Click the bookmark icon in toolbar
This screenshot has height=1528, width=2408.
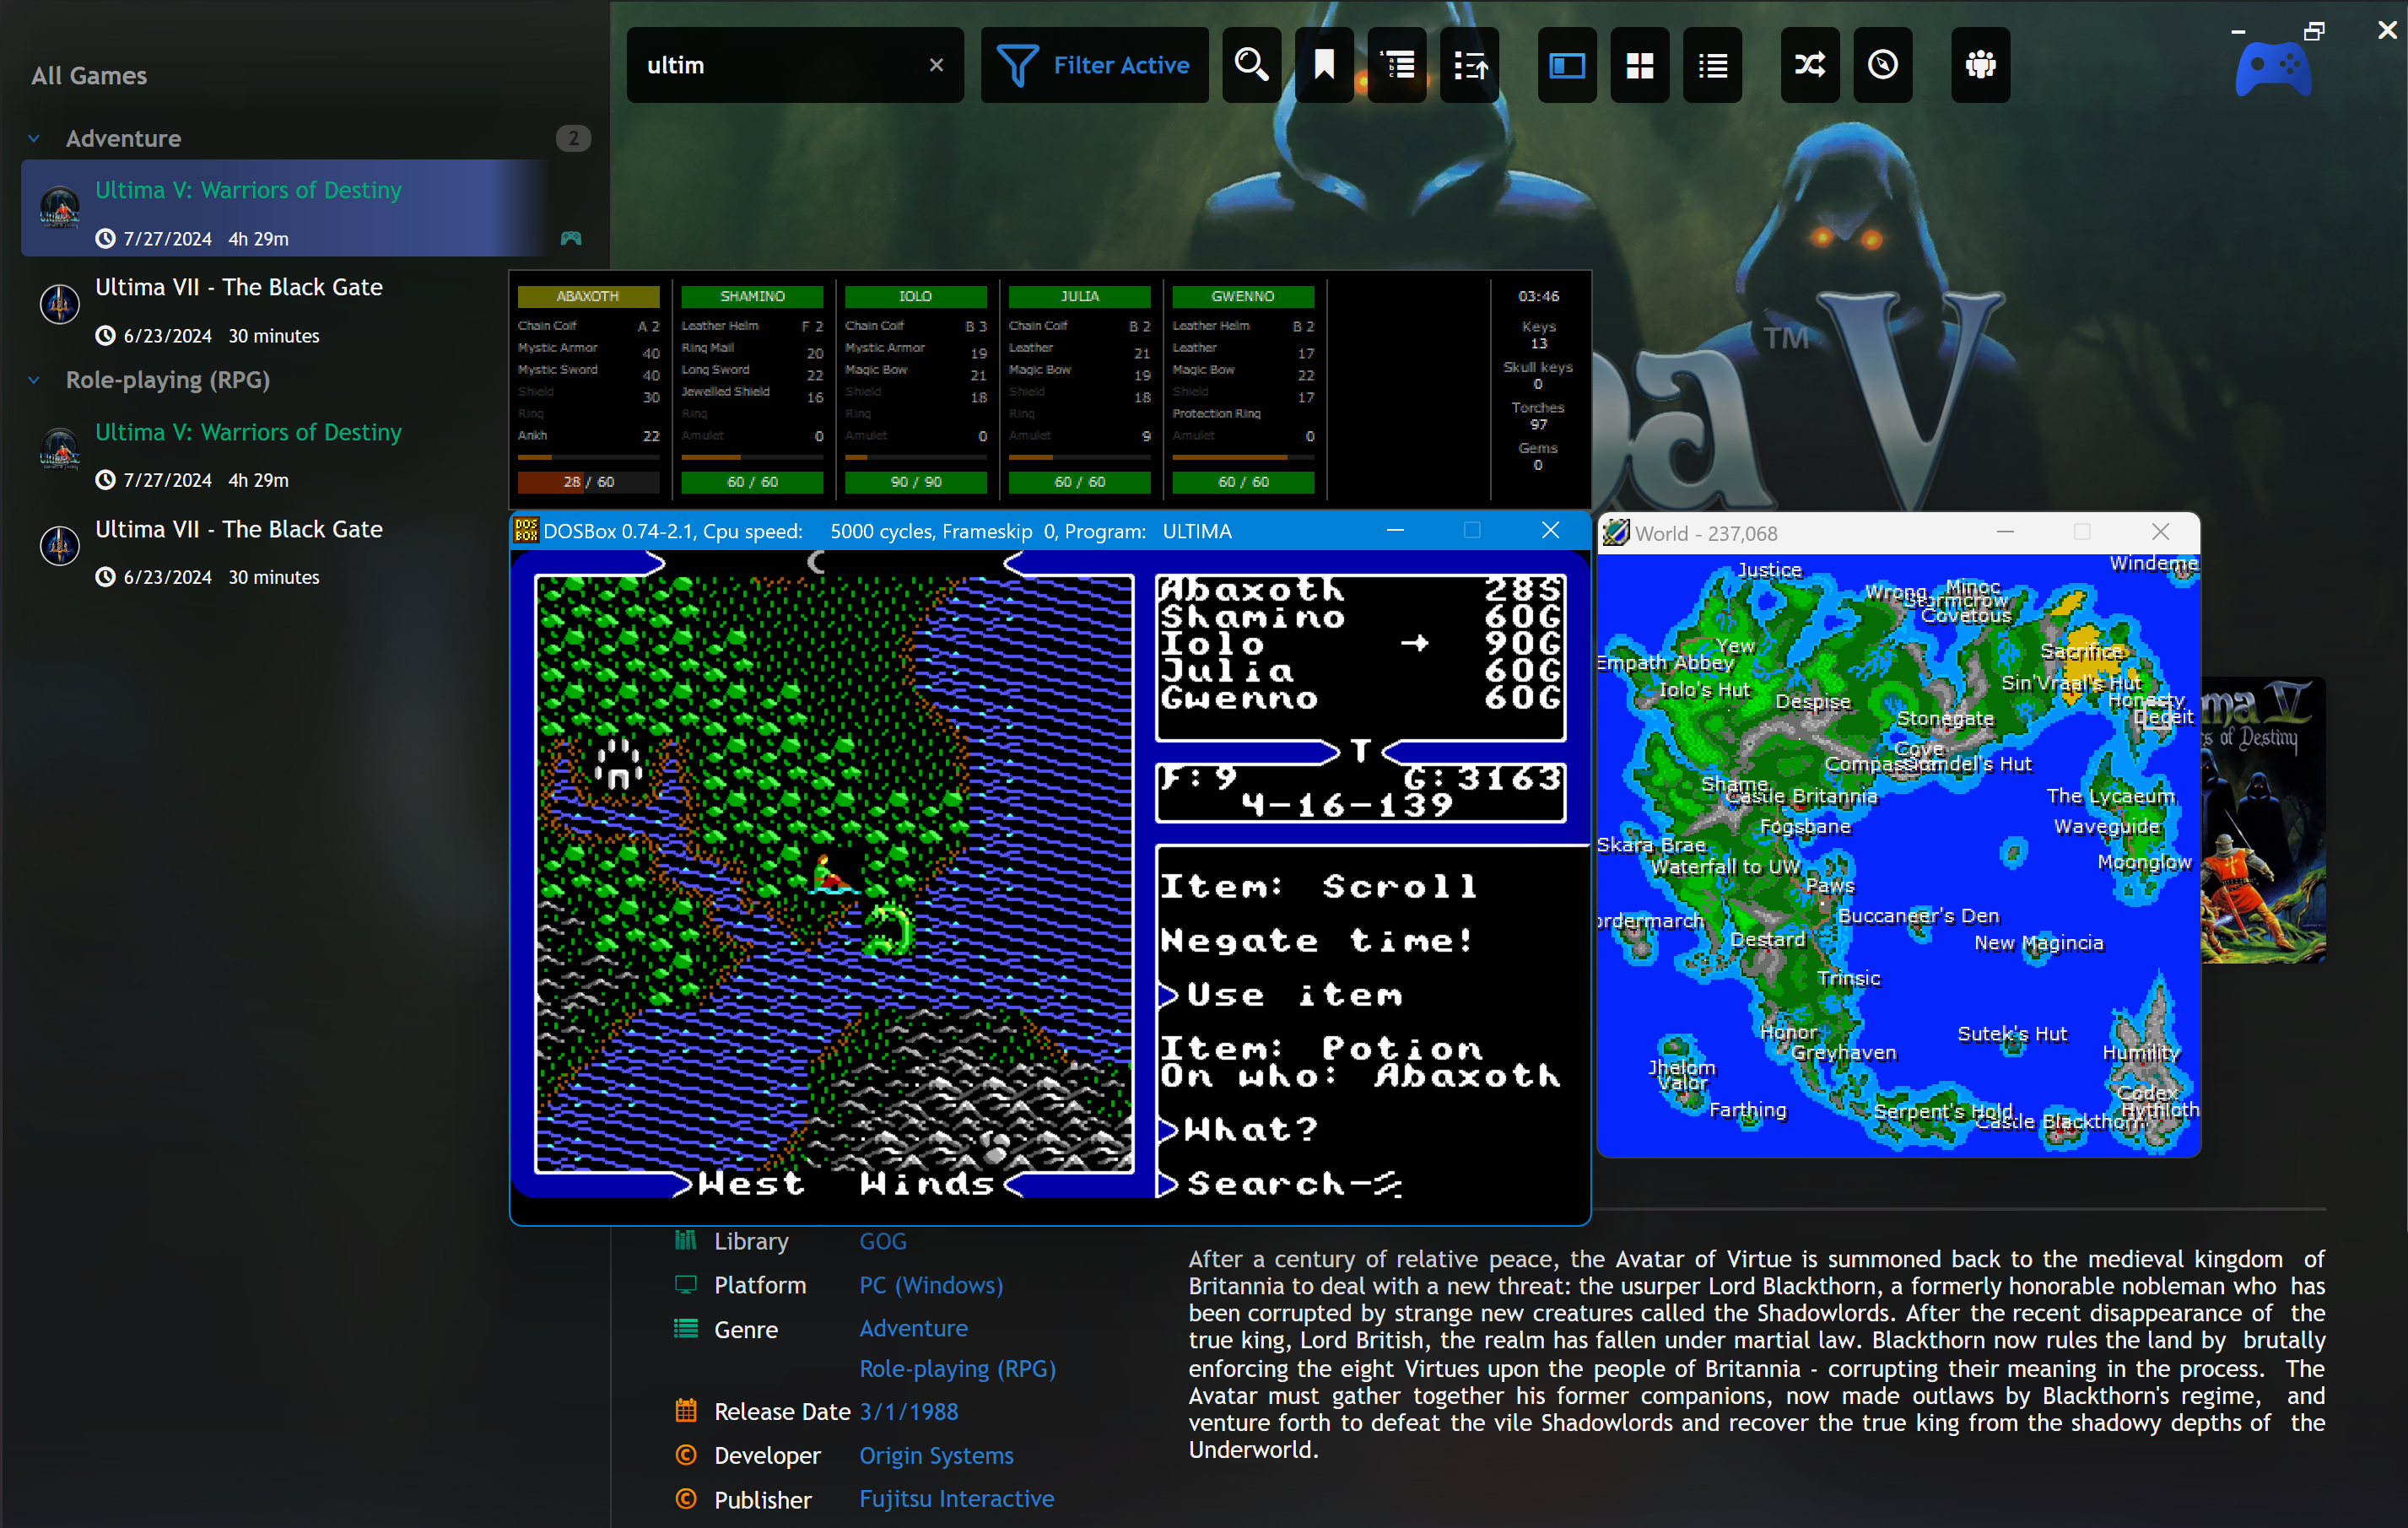1324,65
